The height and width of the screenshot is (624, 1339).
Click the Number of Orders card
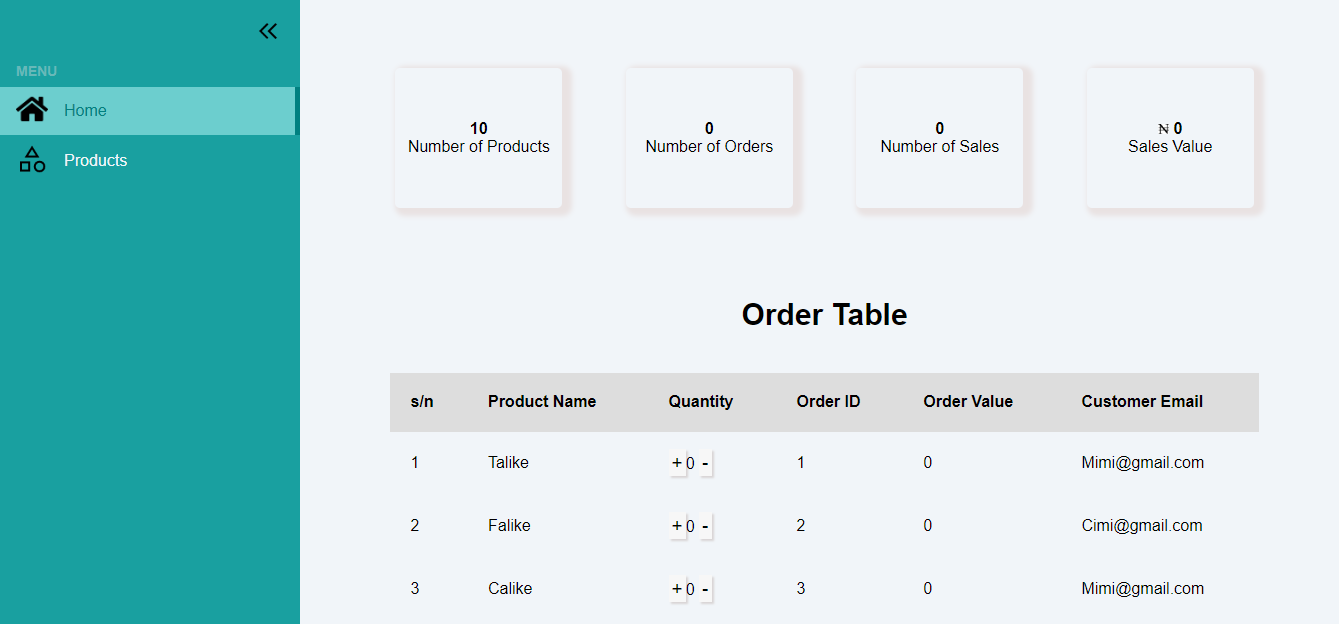coord(709,138)
